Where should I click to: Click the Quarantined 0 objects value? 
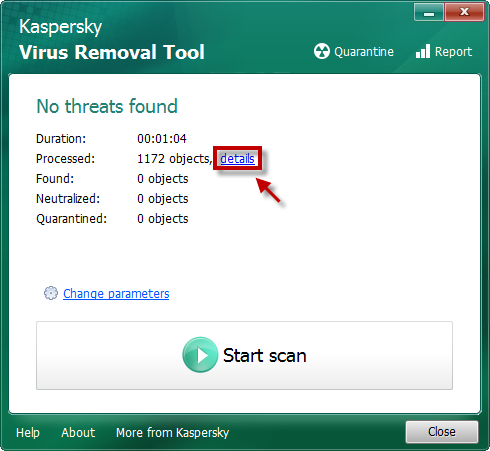[x=163, y=219]
